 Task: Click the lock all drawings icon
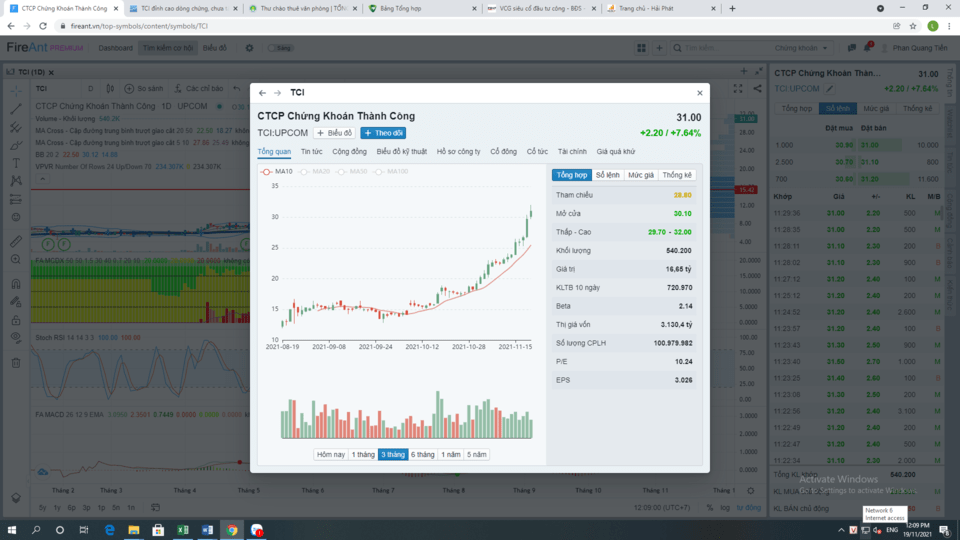[x=16, y=320]
